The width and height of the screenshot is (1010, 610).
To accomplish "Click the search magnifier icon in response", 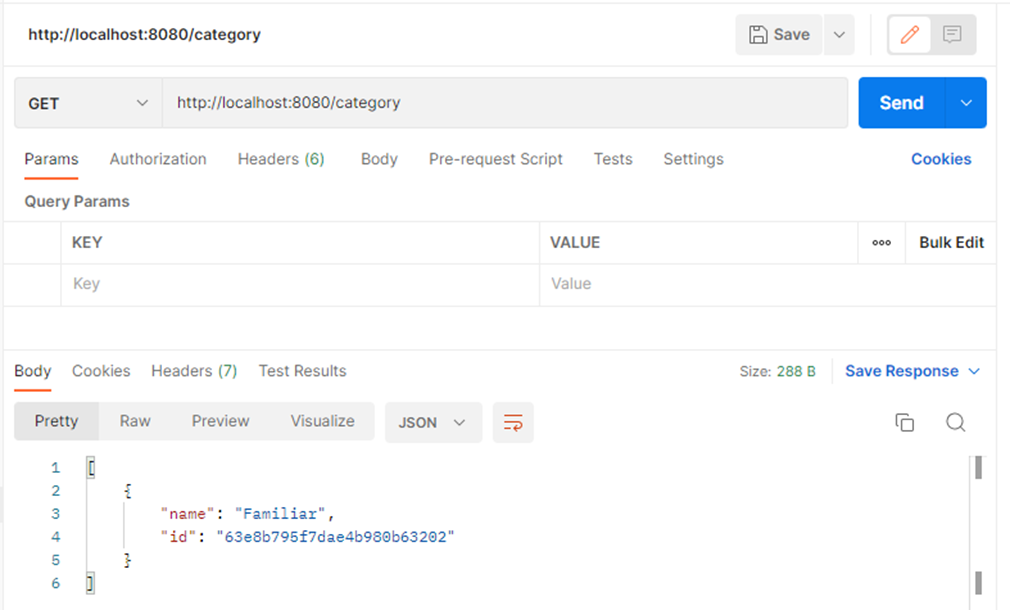I will [955, 422].
